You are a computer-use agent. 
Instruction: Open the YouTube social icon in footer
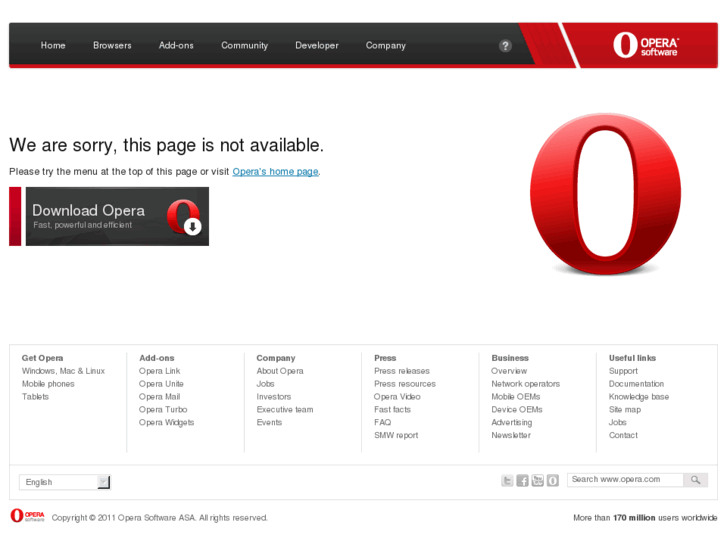(538, 481)
